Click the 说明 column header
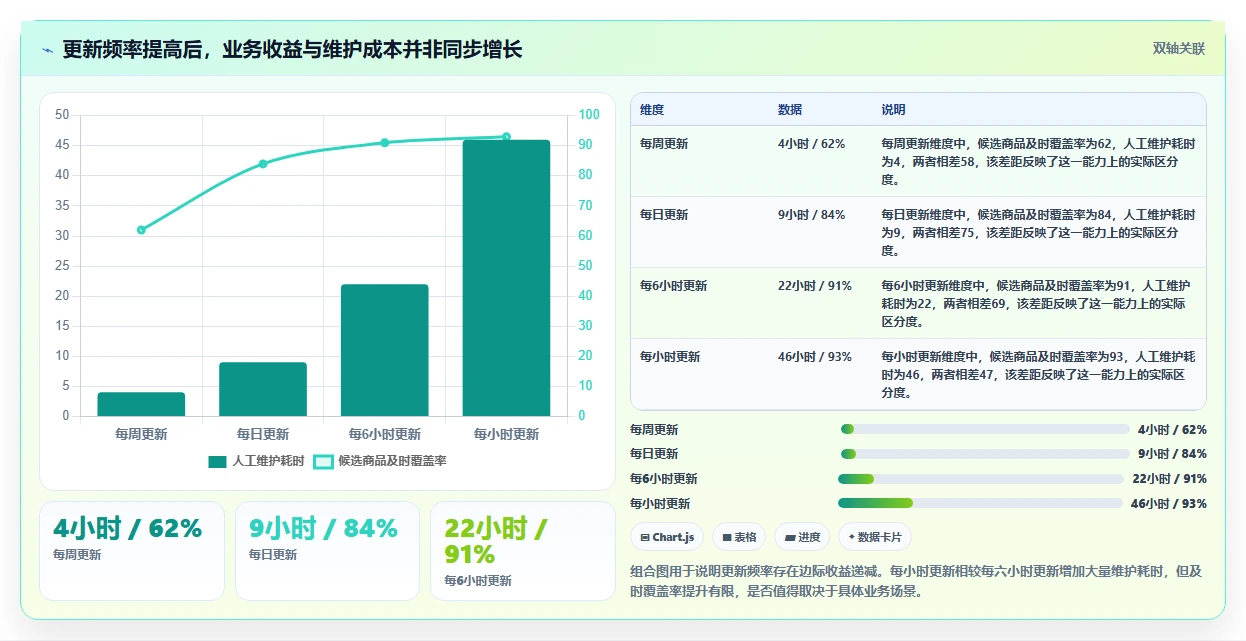This screenshot has width=1246, height=641. [x=893, y=110]
